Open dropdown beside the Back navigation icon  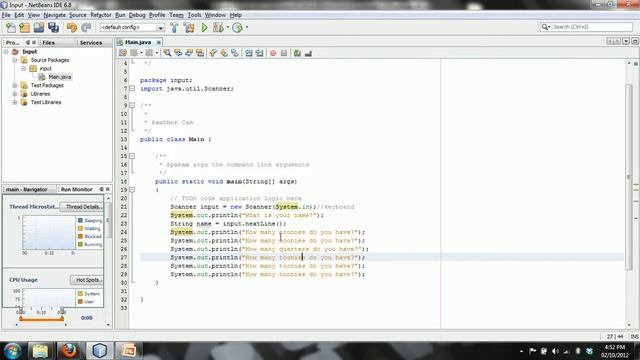click(141, 53)
